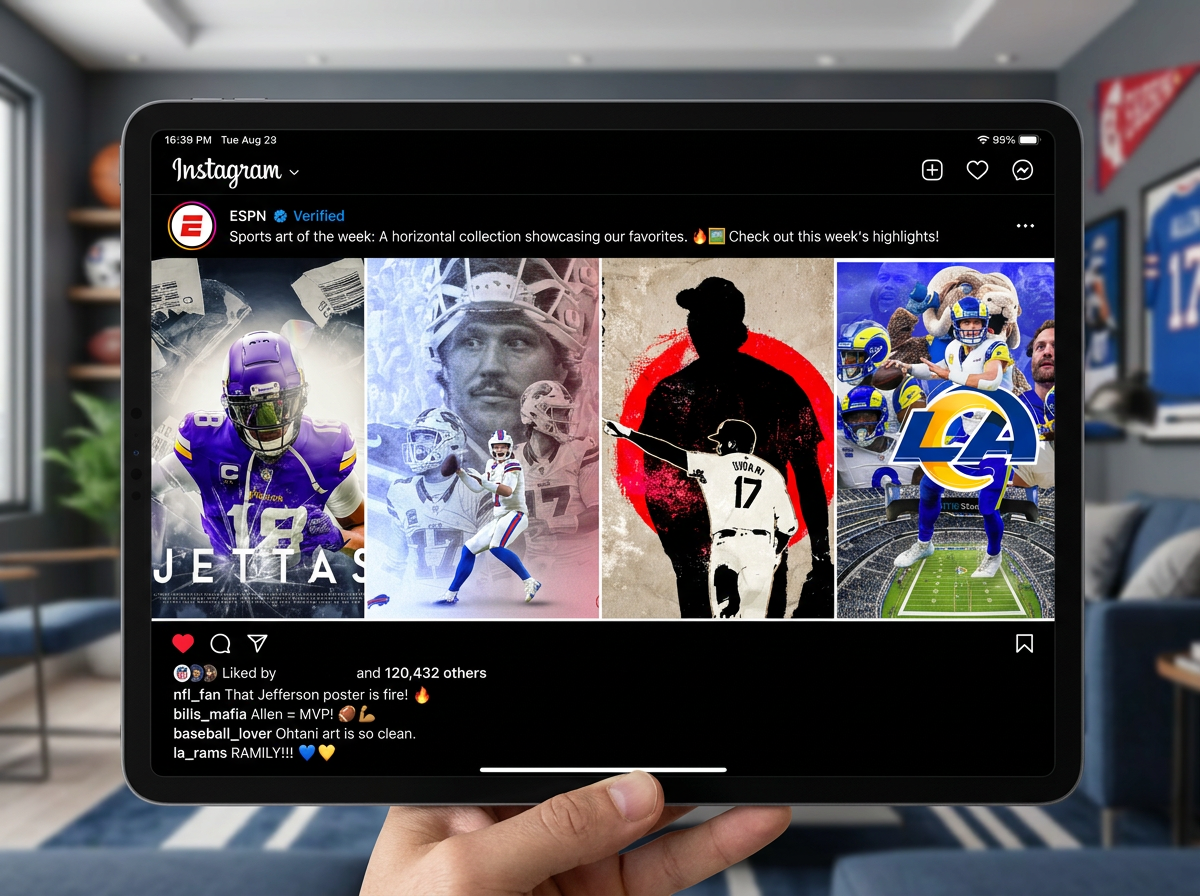Save post with the bookmark icon
Image resolution: width=1200 pixels, height=896 pixels.
1024,643
